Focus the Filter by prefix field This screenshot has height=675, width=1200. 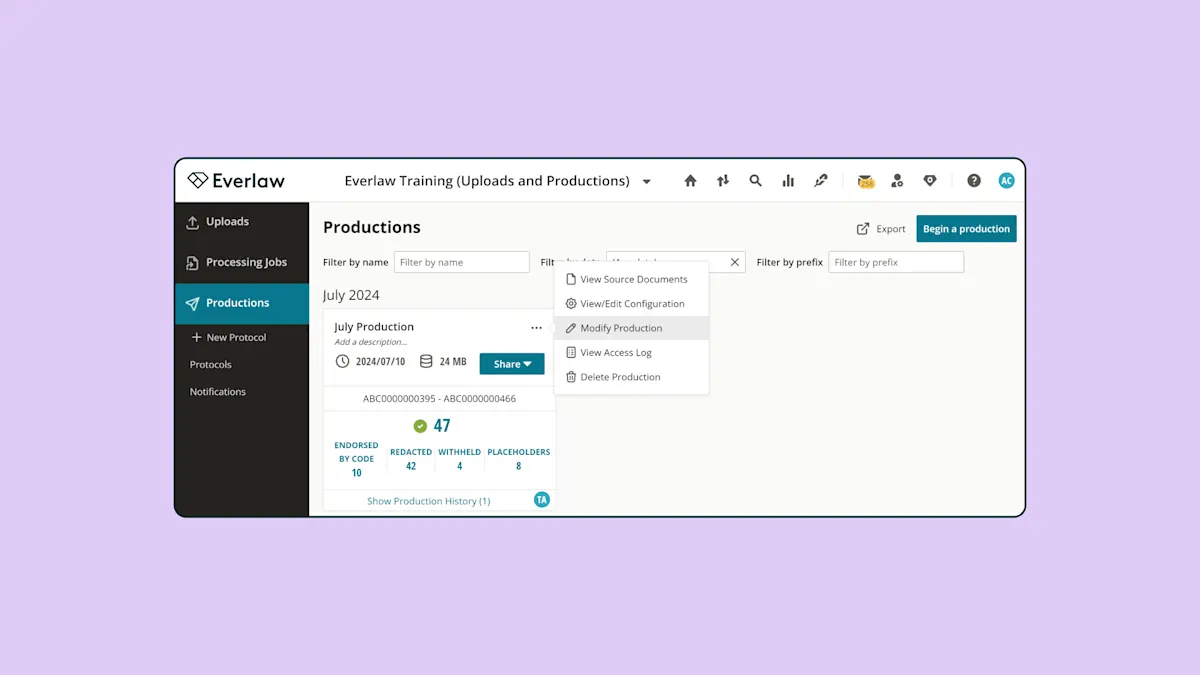click(x=896, y=262)
